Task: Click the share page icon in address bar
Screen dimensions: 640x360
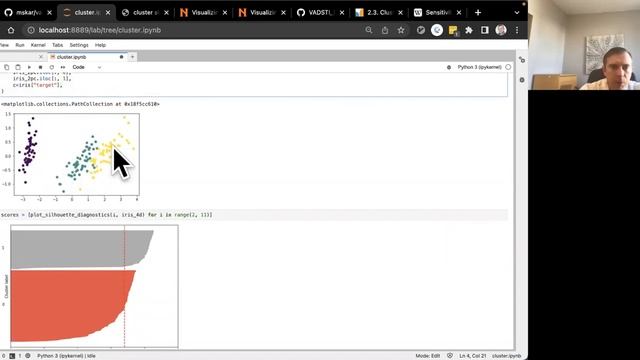Action: 385,30
